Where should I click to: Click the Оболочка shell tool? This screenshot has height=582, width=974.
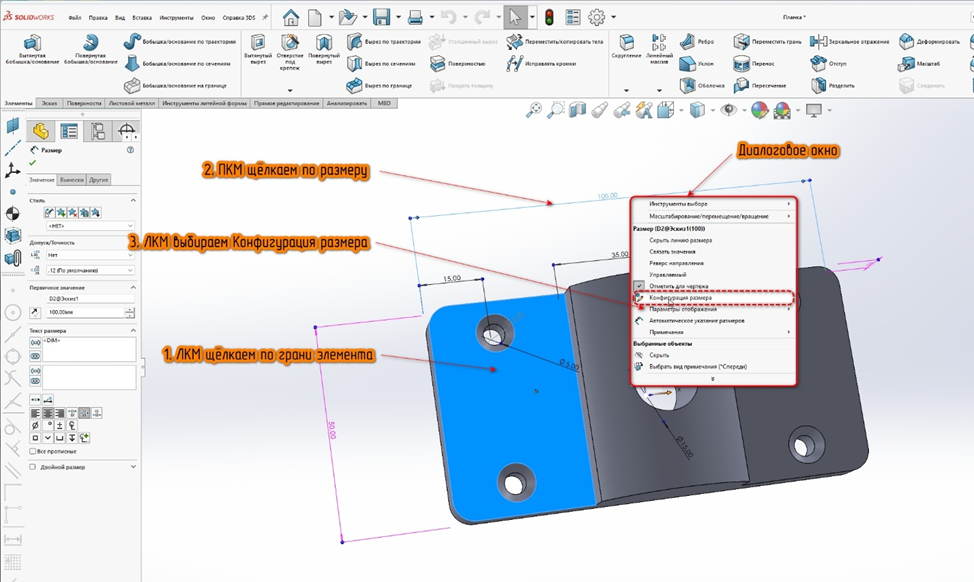coord(702,86)
